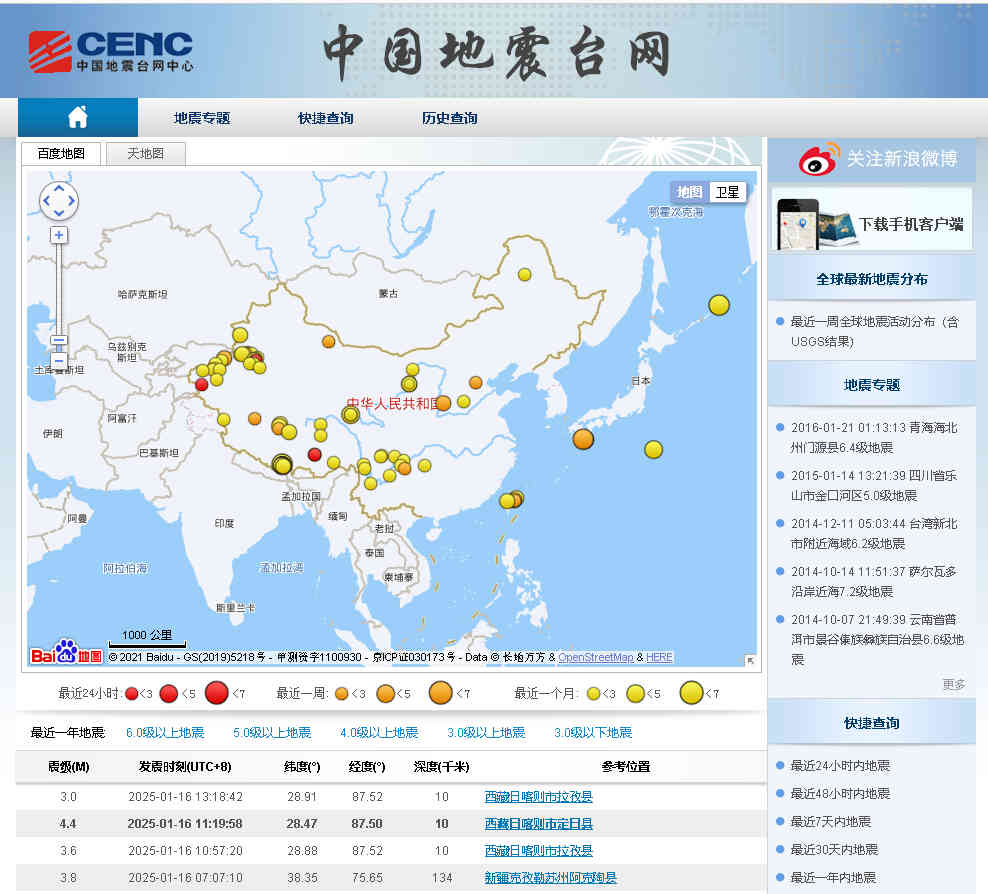Select the 百度地图 tab

(x=62, y=153)
